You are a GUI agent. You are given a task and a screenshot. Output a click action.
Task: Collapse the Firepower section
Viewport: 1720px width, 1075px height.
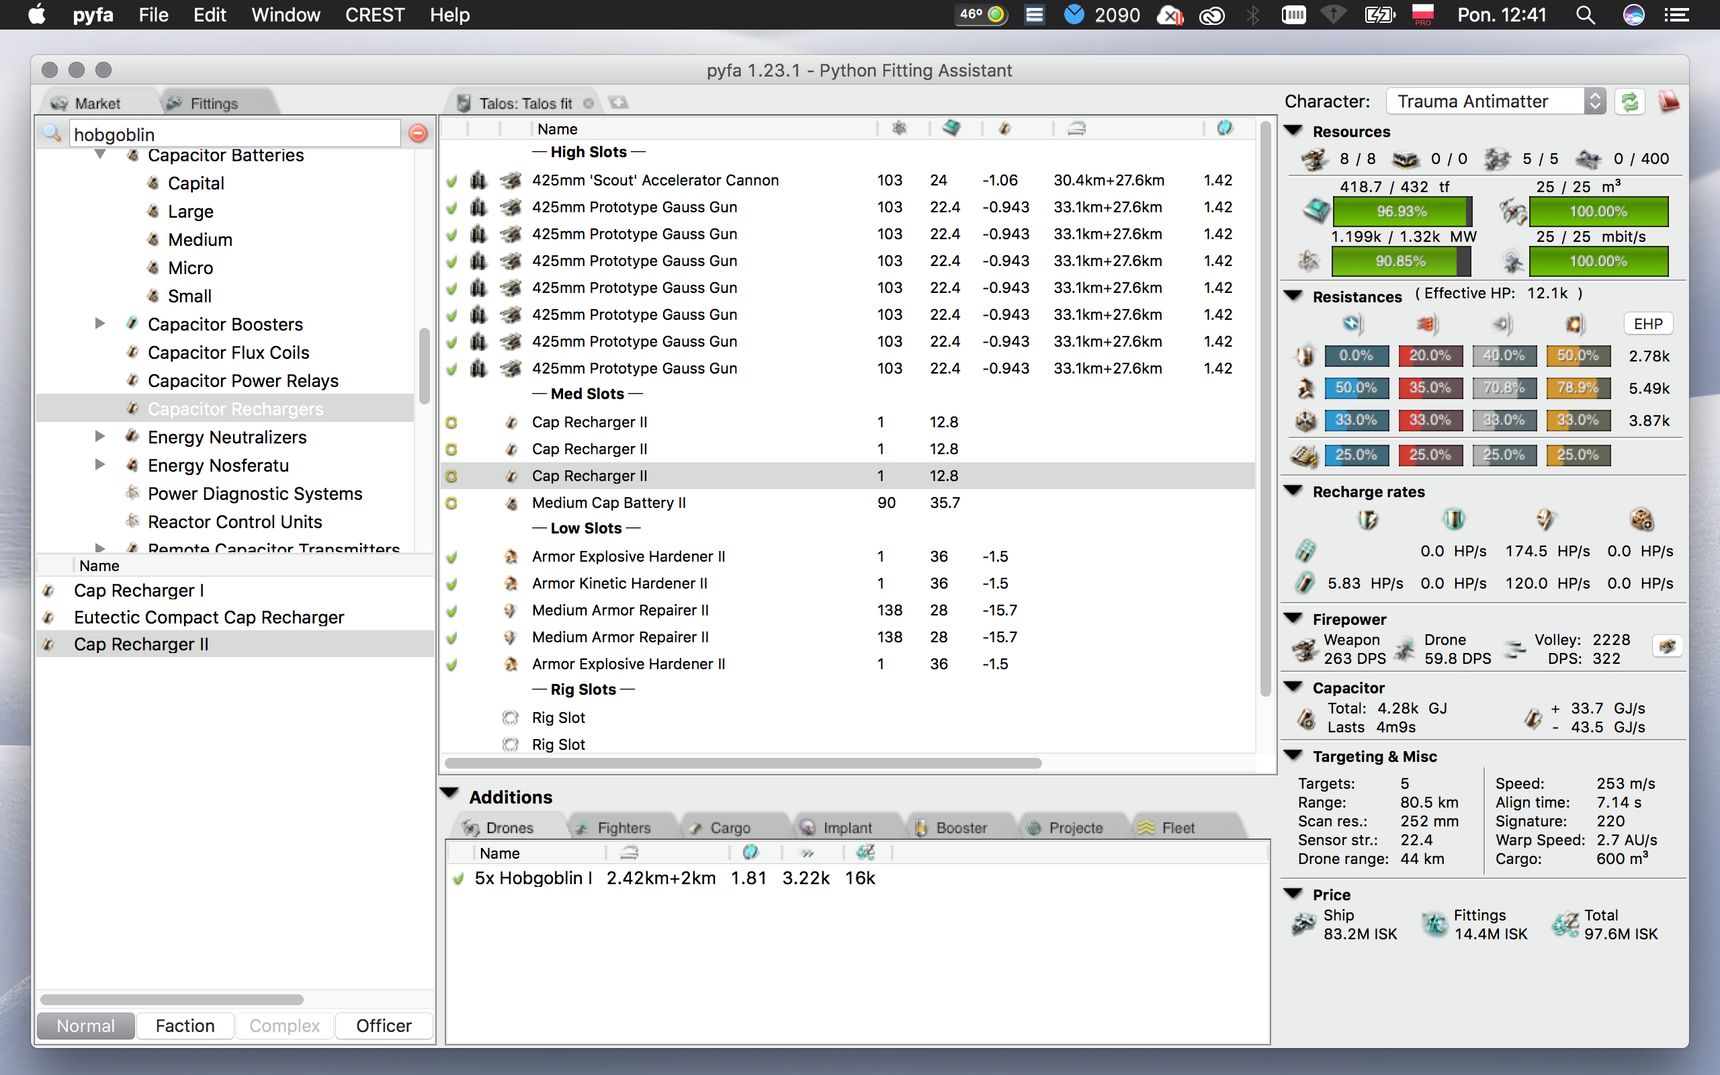click(1293, 619)
